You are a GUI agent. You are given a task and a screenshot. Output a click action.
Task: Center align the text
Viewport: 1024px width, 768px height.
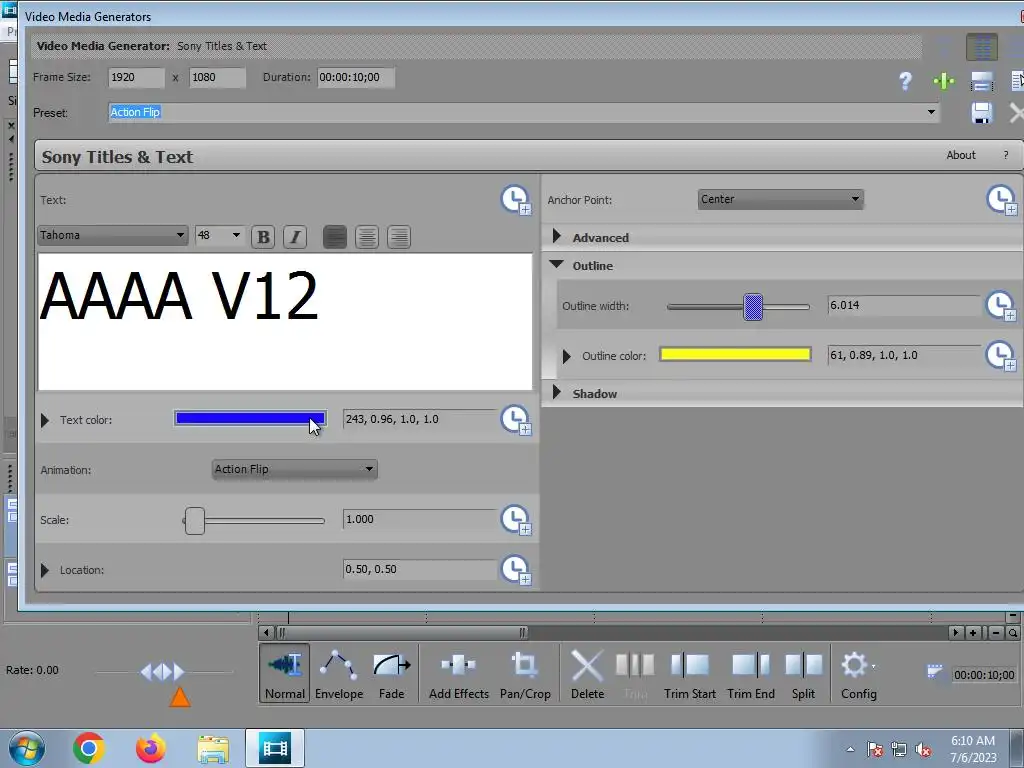pyautogui.click(x=367, y=237)
